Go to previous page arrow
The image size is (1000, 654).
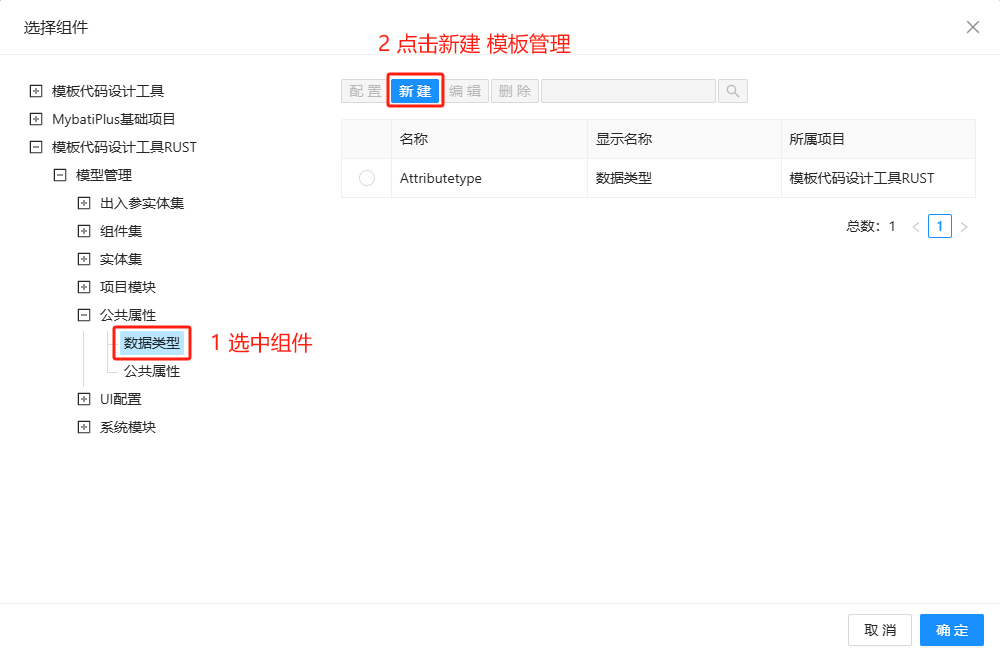click(x=916, y=227)
